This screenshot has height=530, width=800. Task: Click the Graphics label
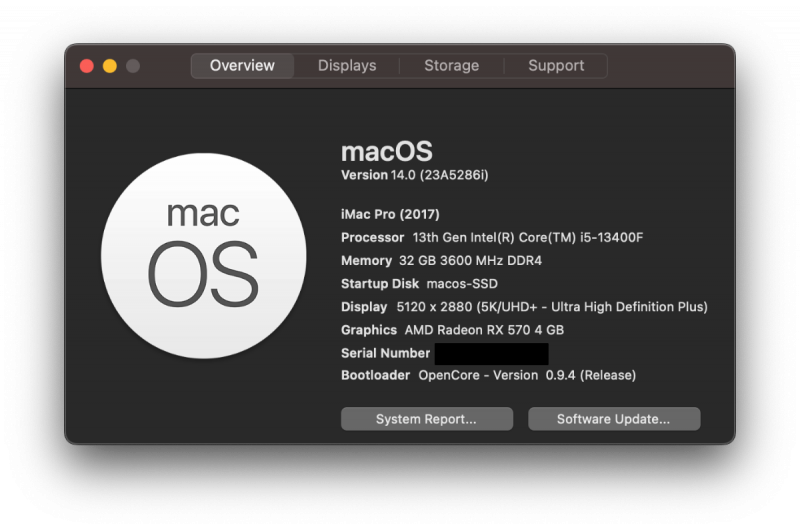369,330
